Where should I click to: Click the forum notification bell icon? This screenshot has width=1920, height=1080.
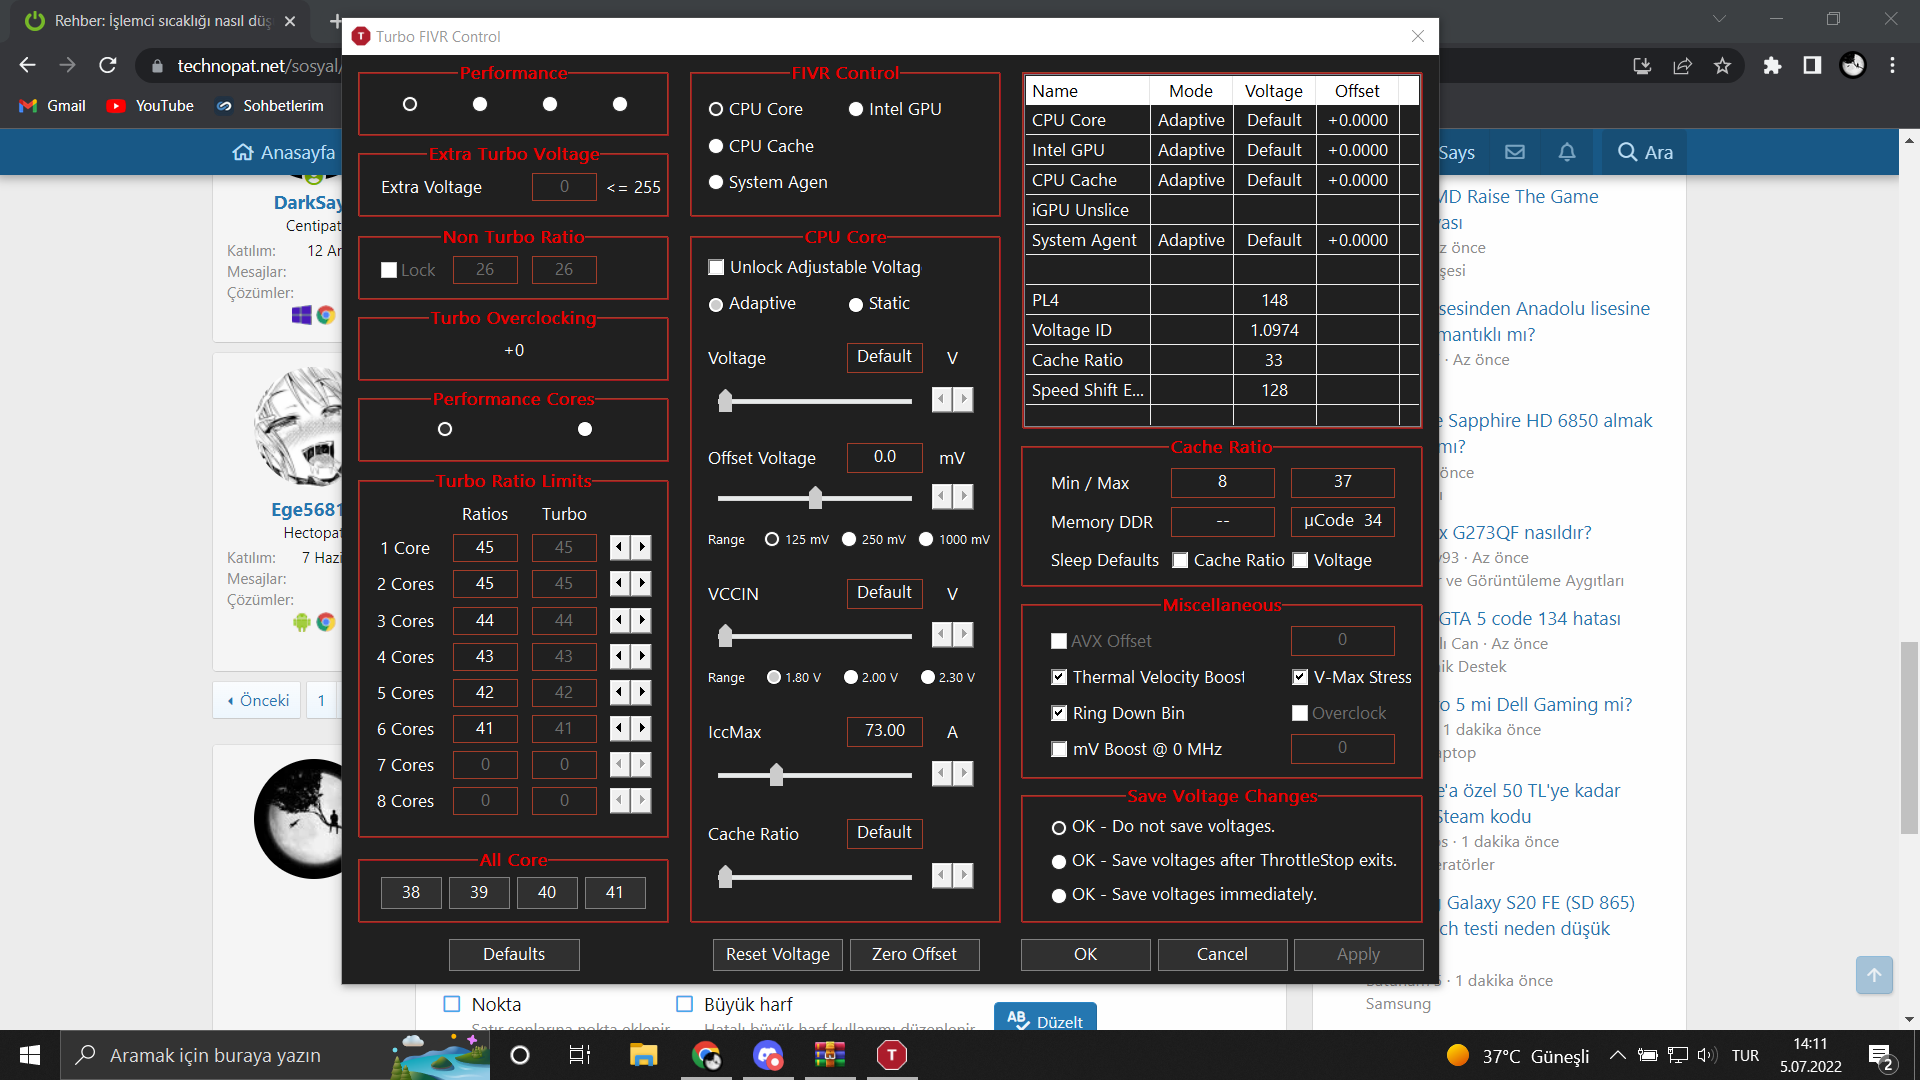1567,152
